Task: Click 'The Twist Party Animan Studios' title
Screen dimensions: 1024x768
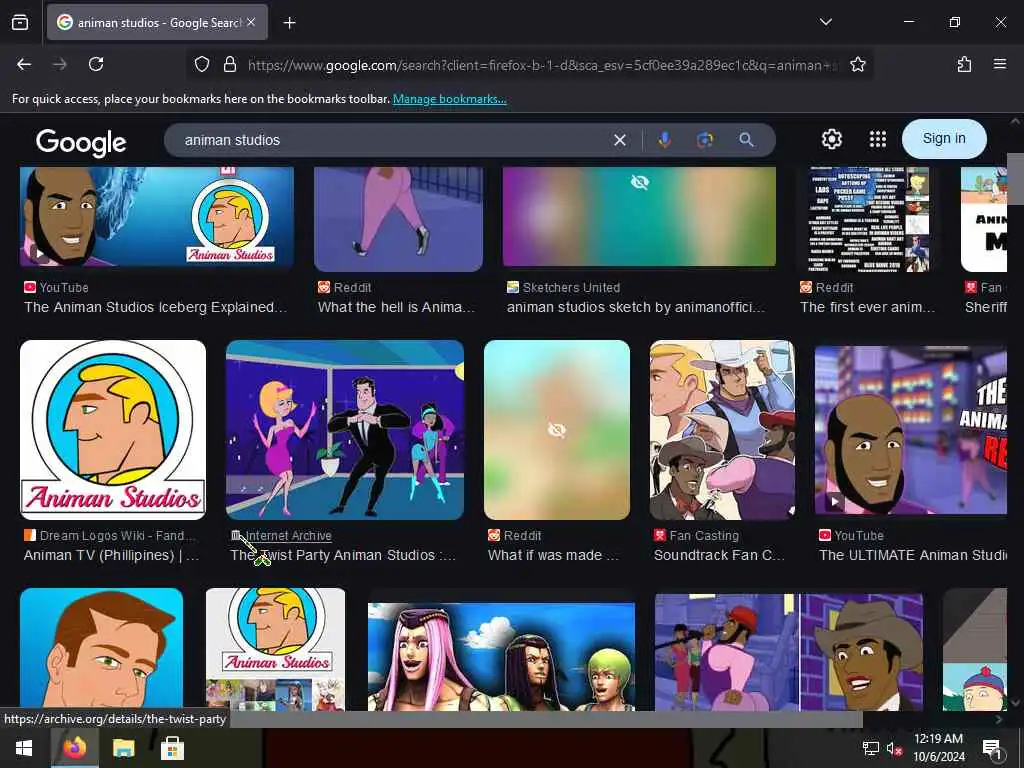Action: point(343,555)
